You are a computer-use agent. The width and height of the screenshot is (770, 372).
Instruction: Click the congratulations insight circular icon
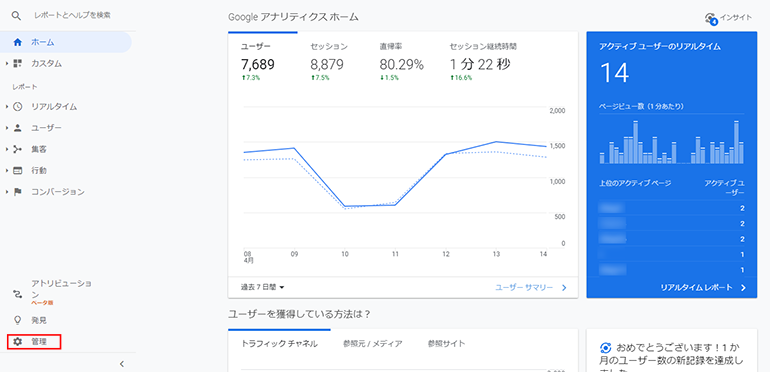(605, 348)
